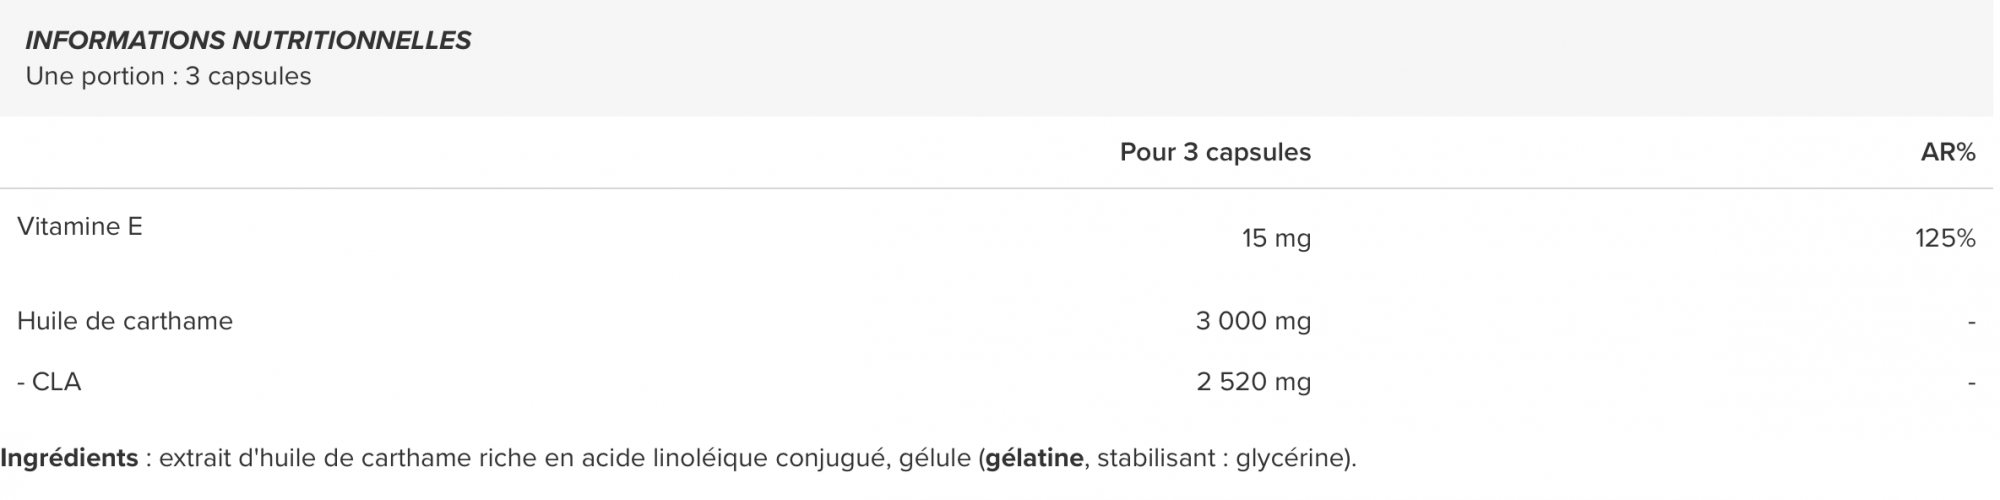
Task: Click the word 'gélule' in ingredients
Action: (935, 459)
